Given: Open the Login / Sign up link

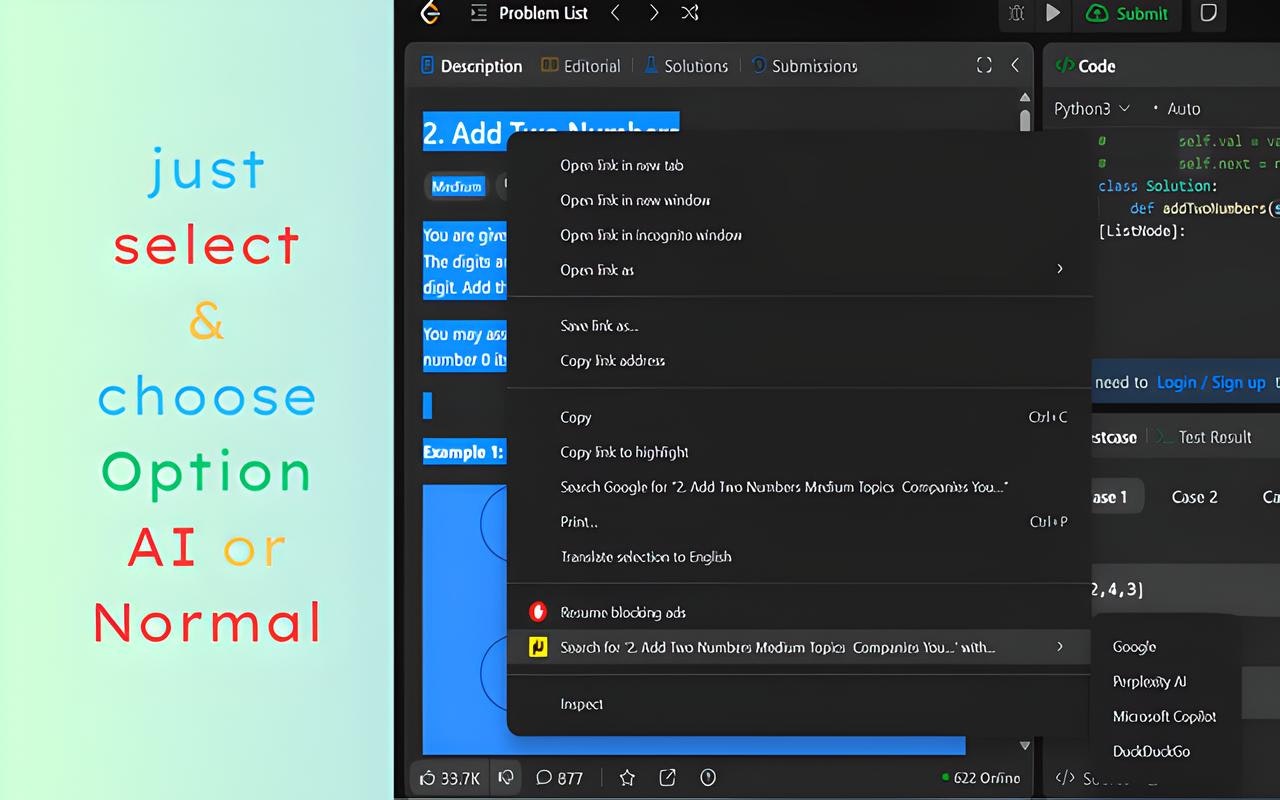Looking at the screenshot, I should pos(1210,382).
